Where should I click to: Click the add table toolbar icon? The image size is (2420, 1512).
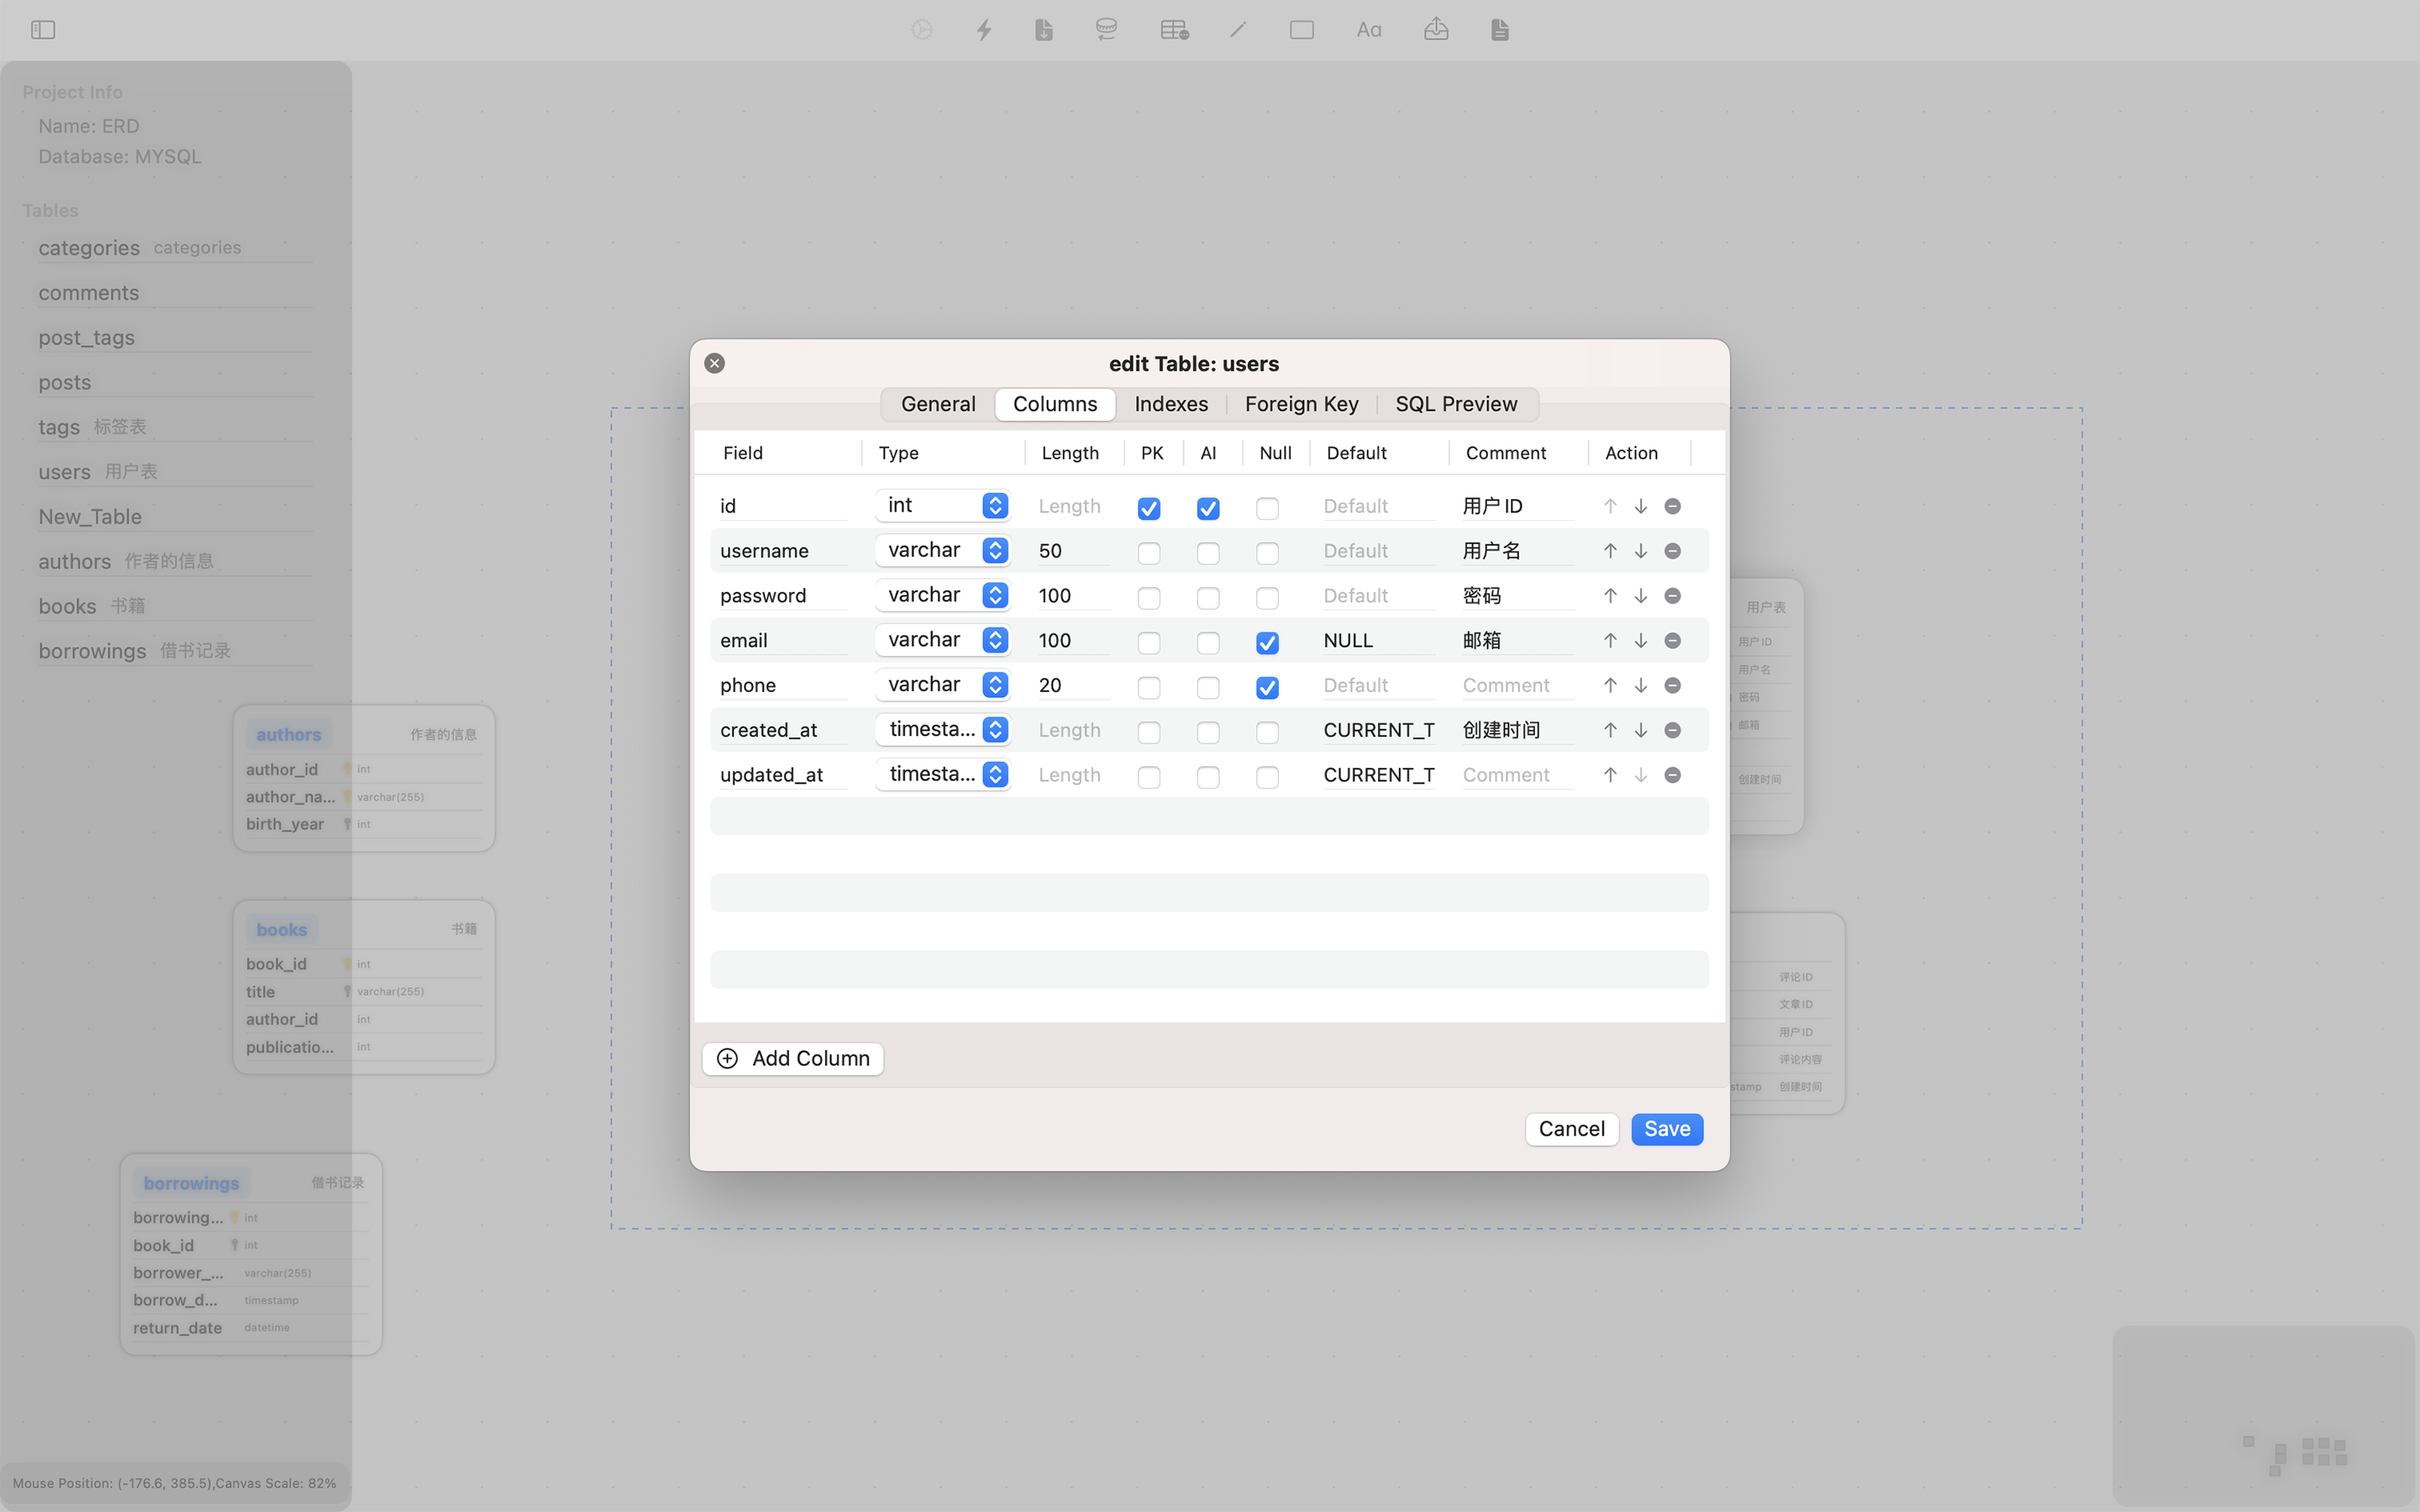[x=1174, y=30]
